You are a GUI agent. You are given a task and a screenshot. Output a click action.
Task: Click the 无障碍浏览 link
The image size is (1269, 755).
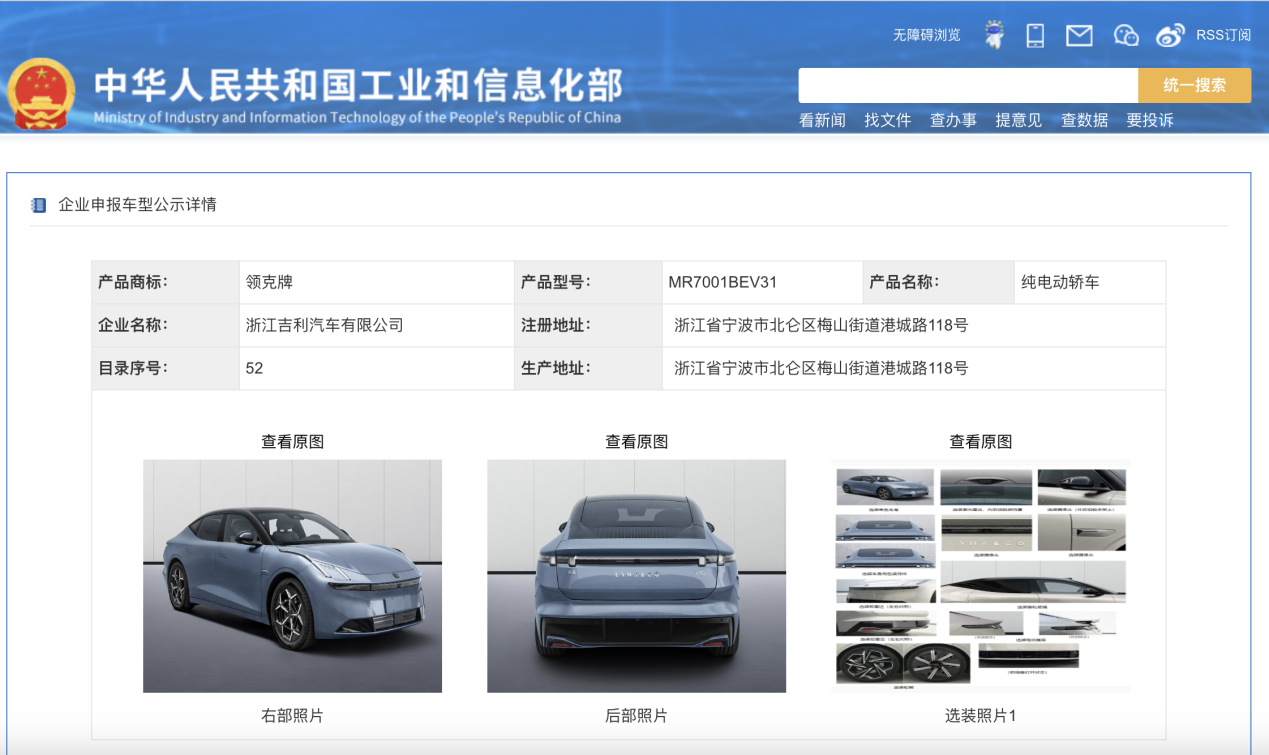point(926,35)
